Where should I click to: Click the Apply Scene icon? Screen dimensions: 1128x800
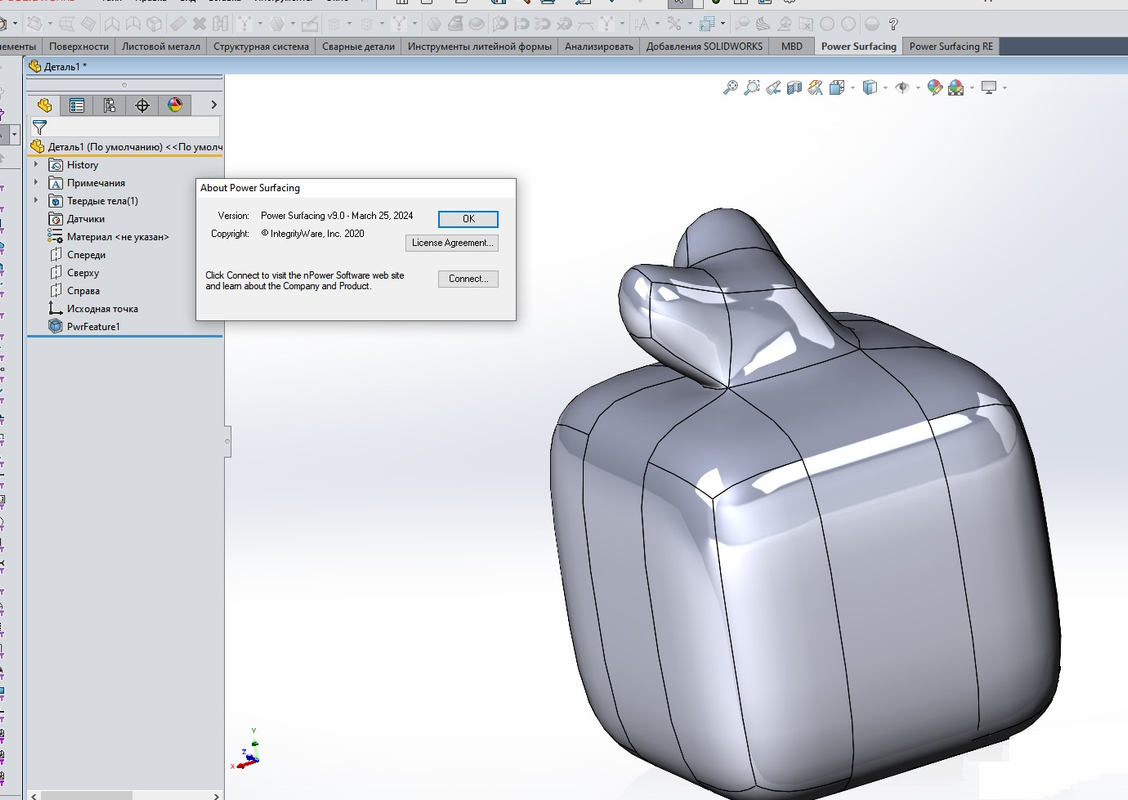click(956, 88)
